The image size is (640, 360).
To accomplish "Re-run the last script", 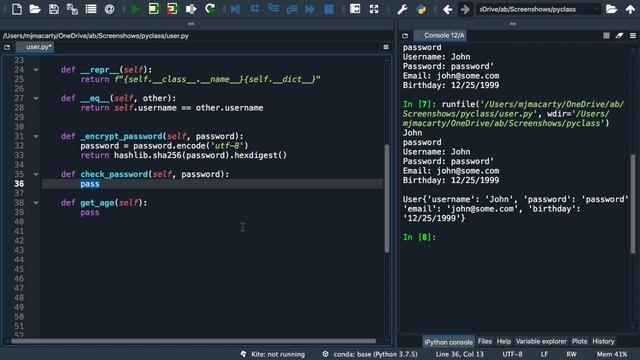I will pyautogui.click(x=210, y=9).
